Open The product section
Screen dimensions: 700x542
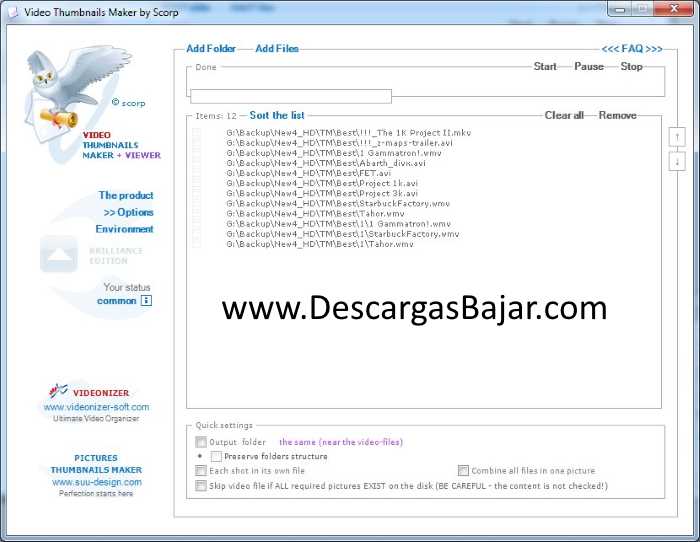click(x=126, y=195)
